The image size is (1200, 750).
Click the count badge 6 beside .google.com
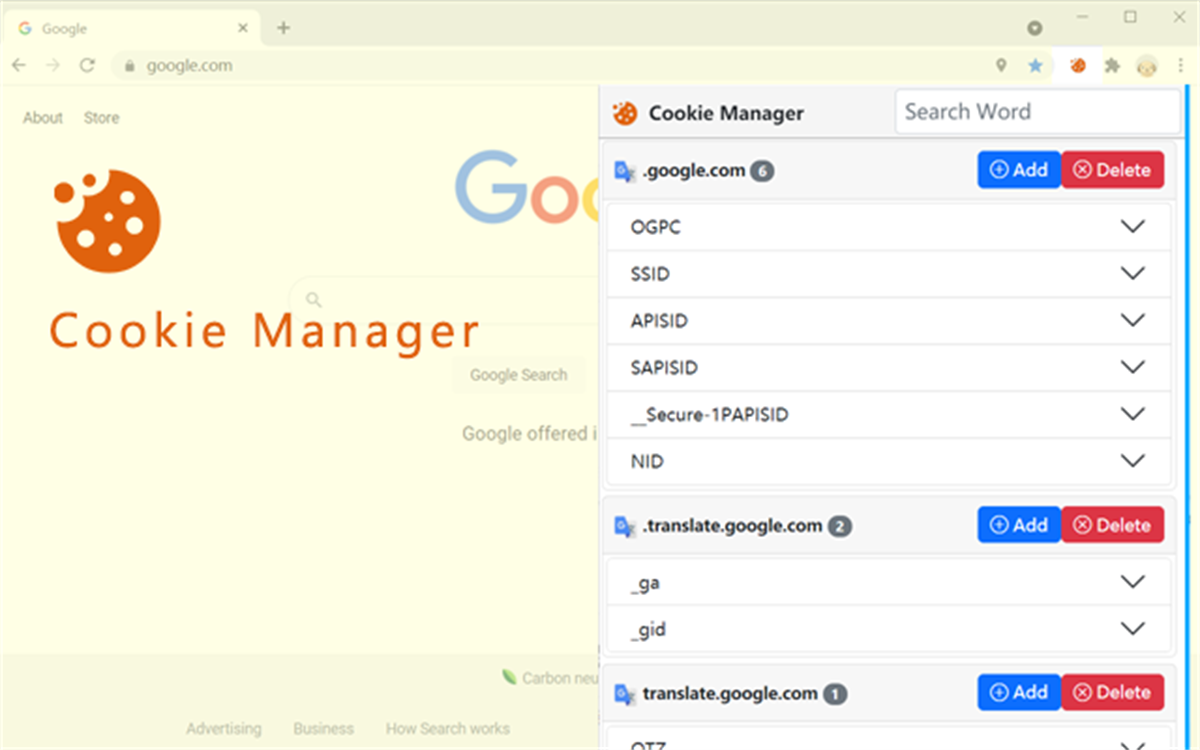(x=763, y=171)
